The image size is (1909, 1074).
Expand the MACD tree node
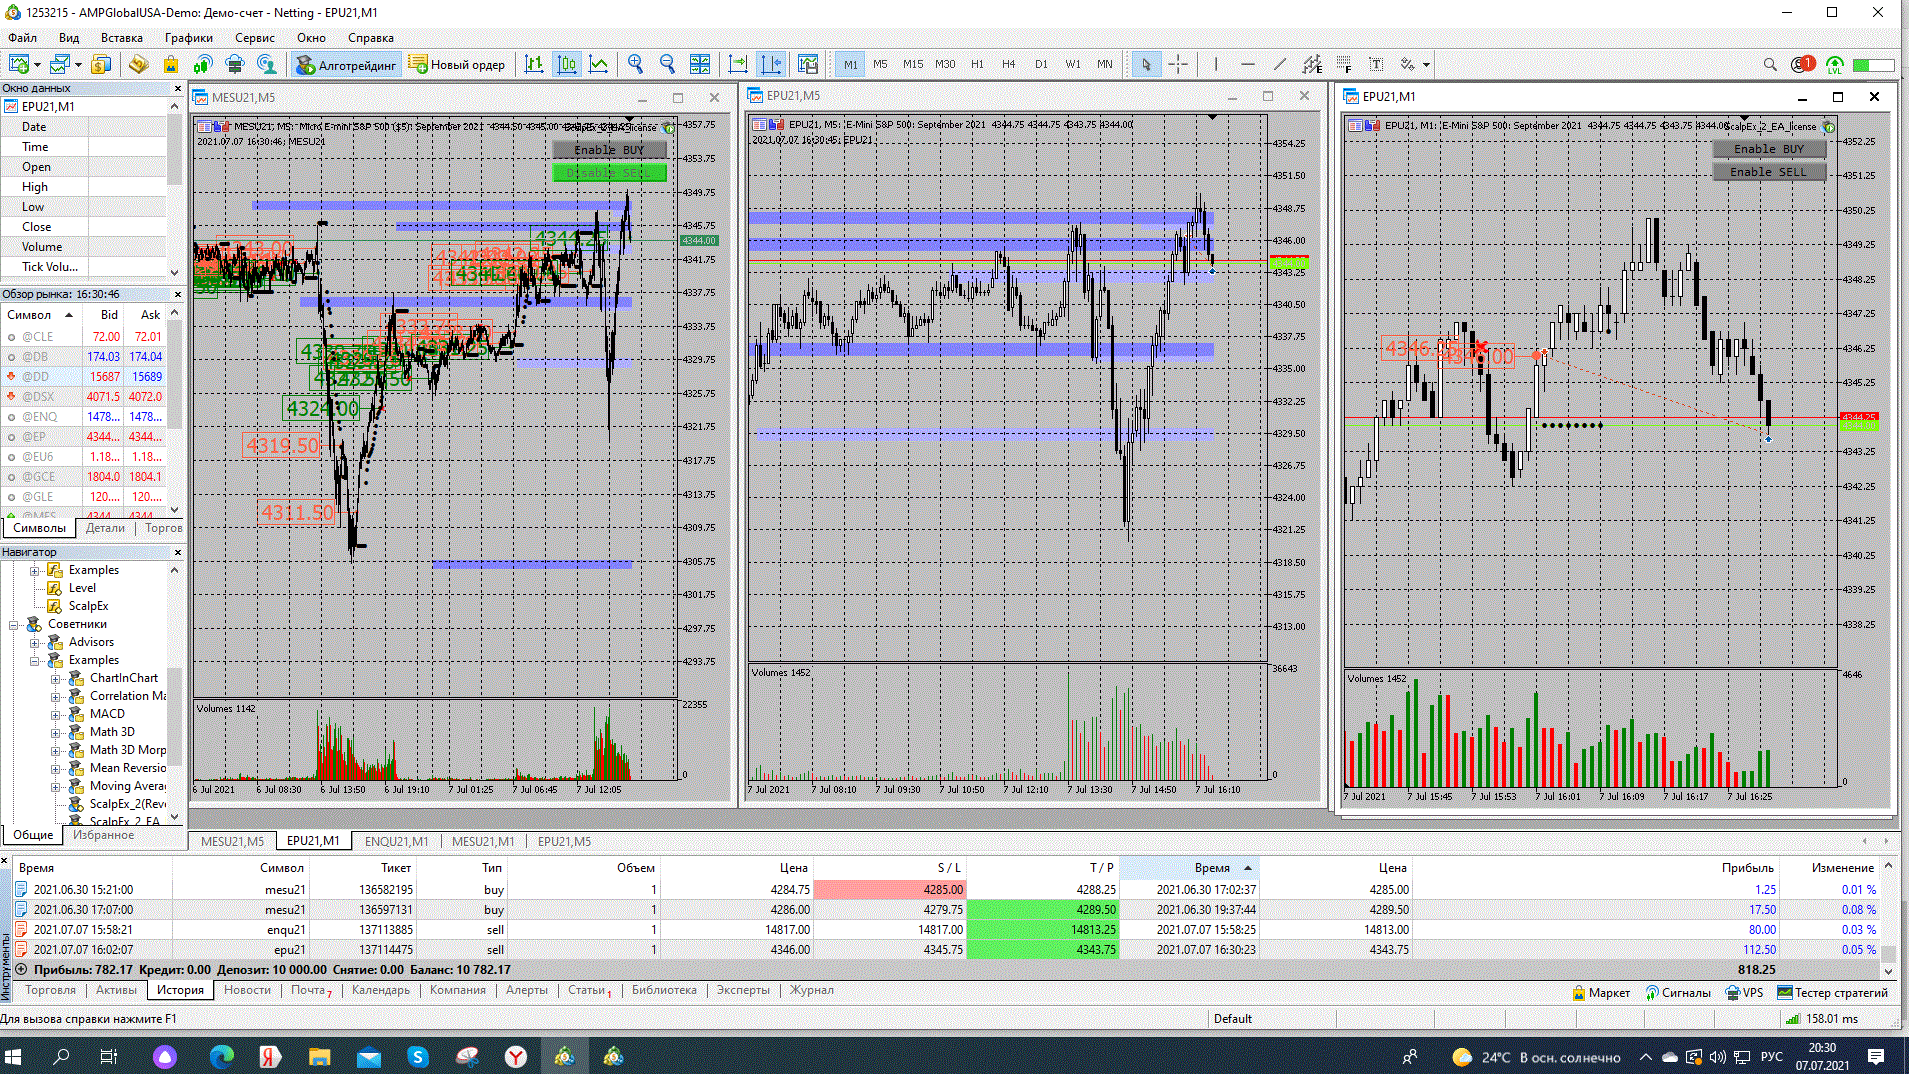[56, 714]
